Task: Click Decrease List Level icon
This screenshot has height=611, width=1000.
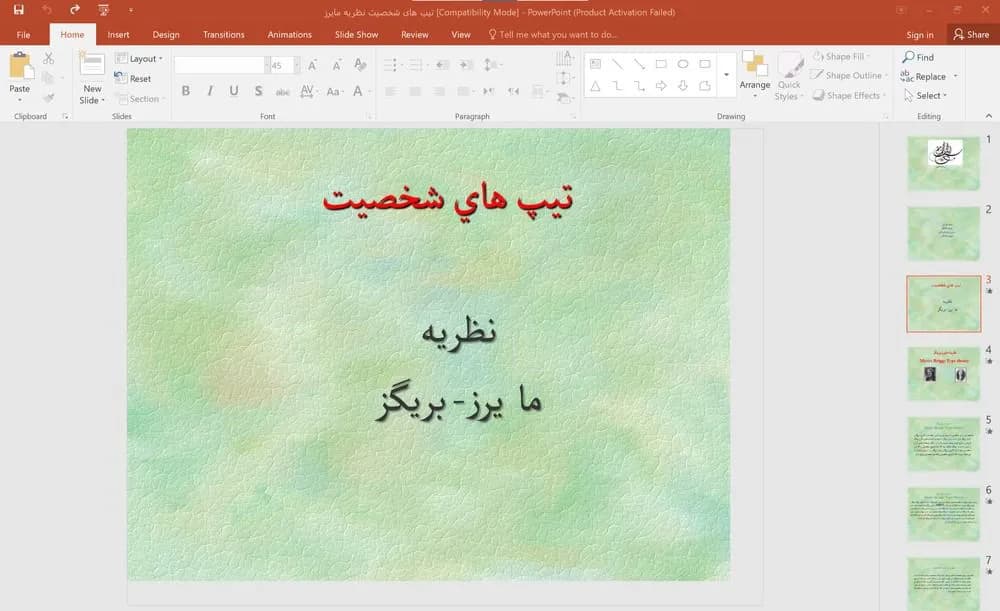Action: pyautogui.click(x=443, y=65)
